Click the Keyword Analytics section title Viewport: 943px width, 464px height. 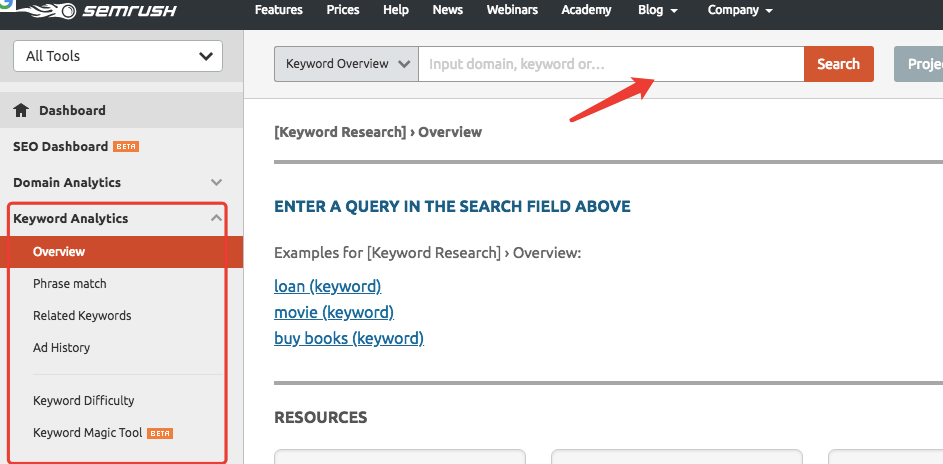(70, 218)
